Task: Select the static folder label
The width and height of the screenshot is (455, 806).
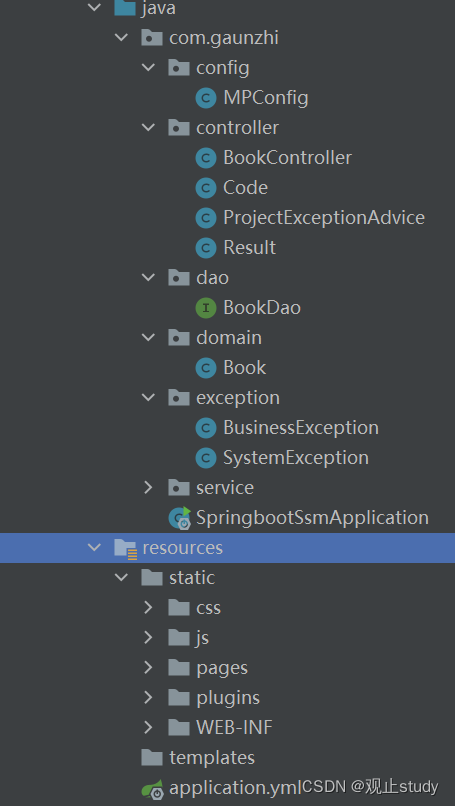Action: pos(192,578)
